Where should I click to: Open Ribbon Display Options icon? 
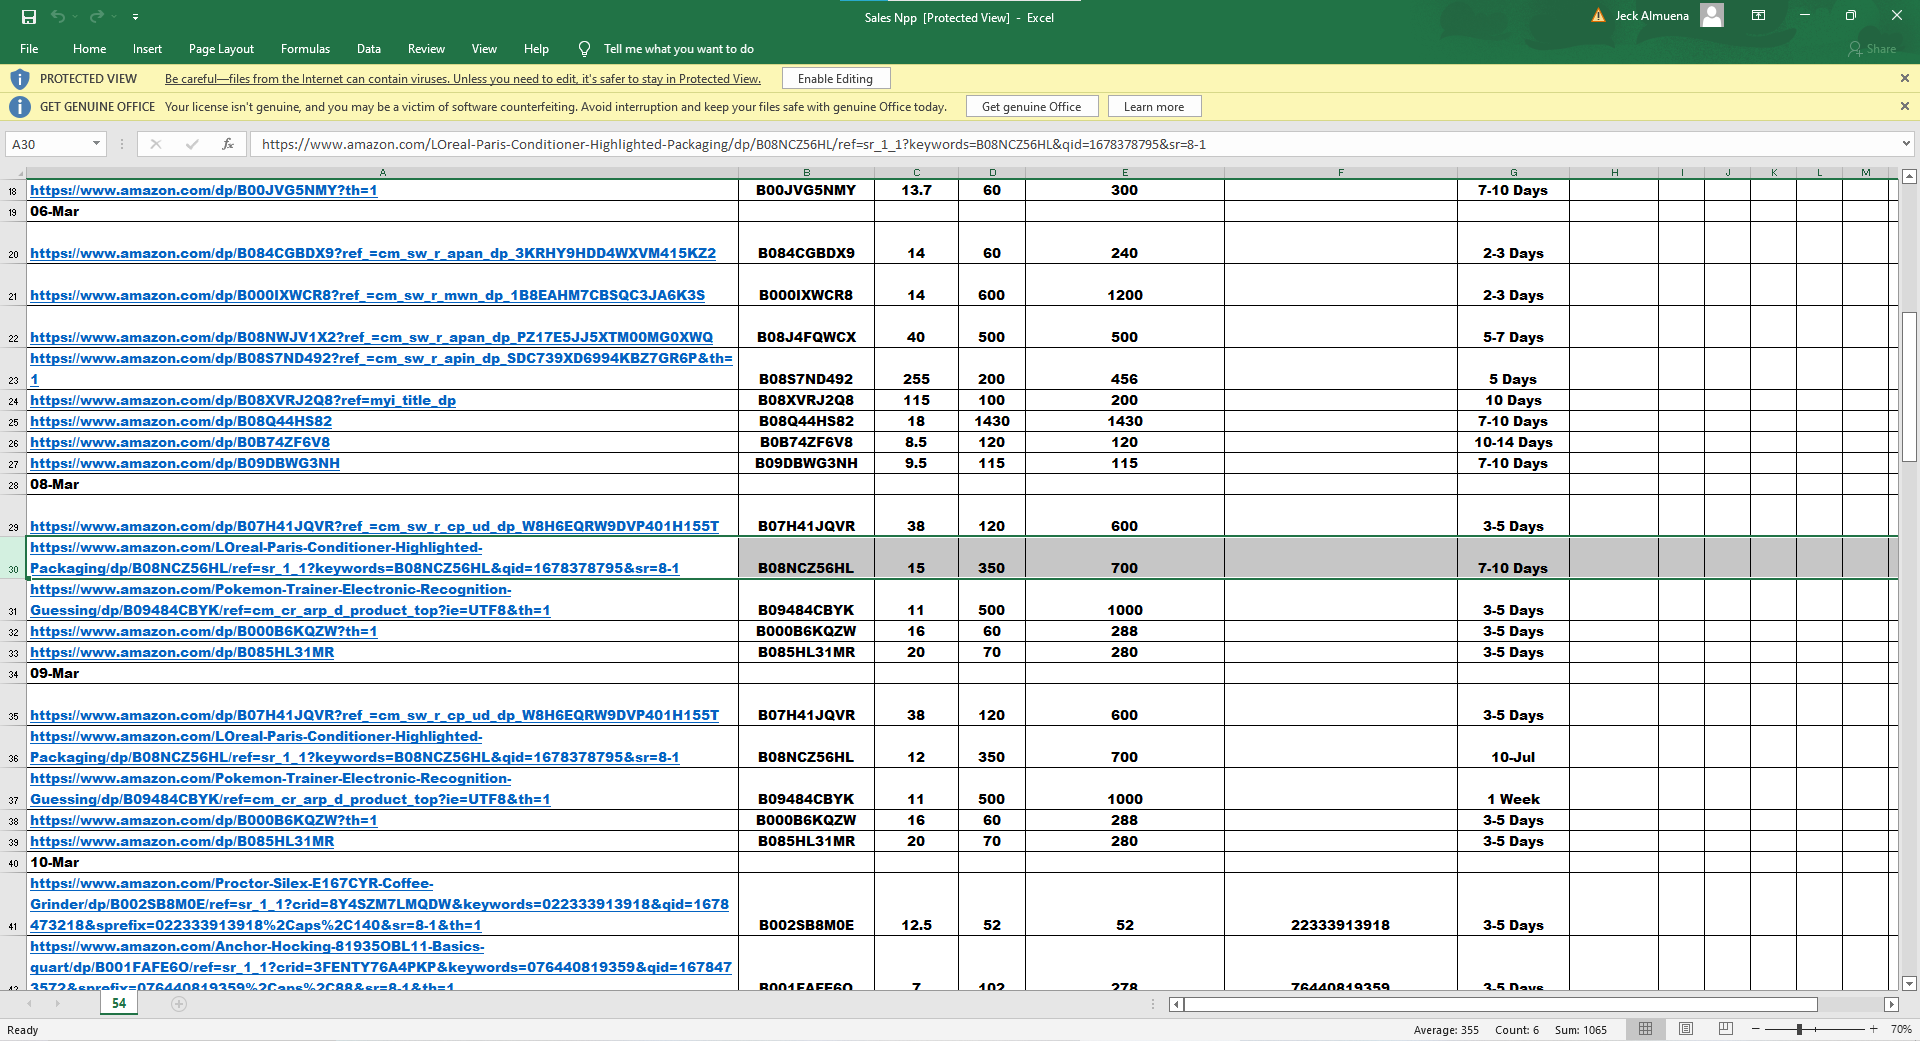point(1758,16)
